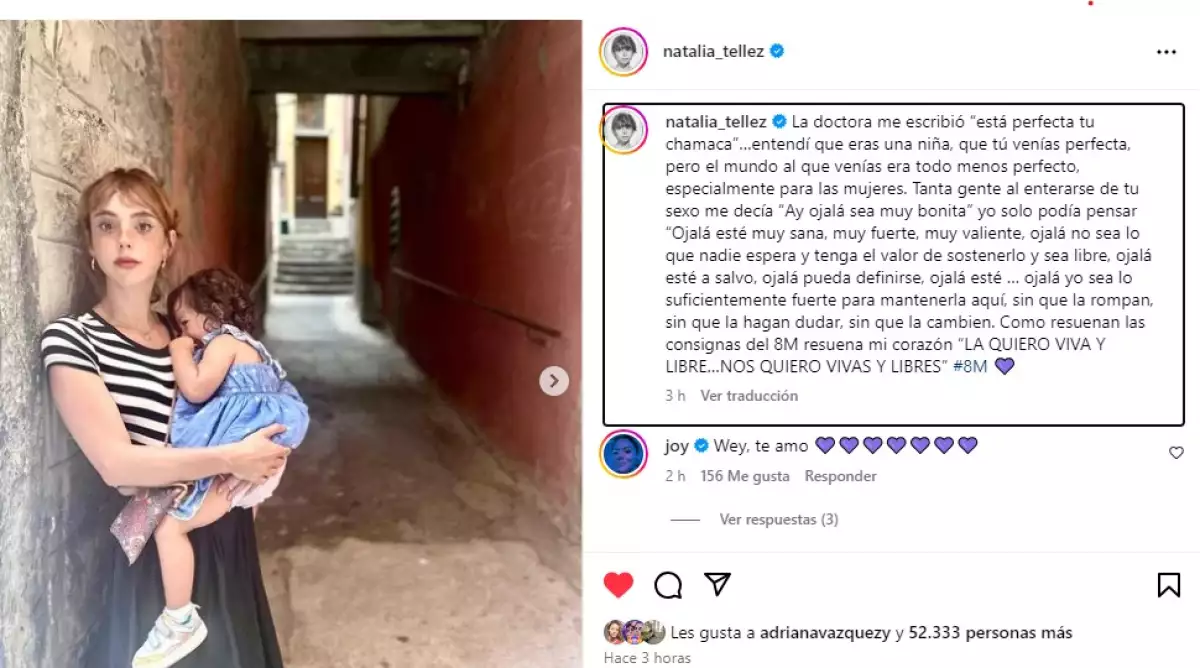The height and width of the screenshot is (668, 1200).
Task: Save the post with the bookmark icon
Action: pyautogui.click(x=1168, y=585)
